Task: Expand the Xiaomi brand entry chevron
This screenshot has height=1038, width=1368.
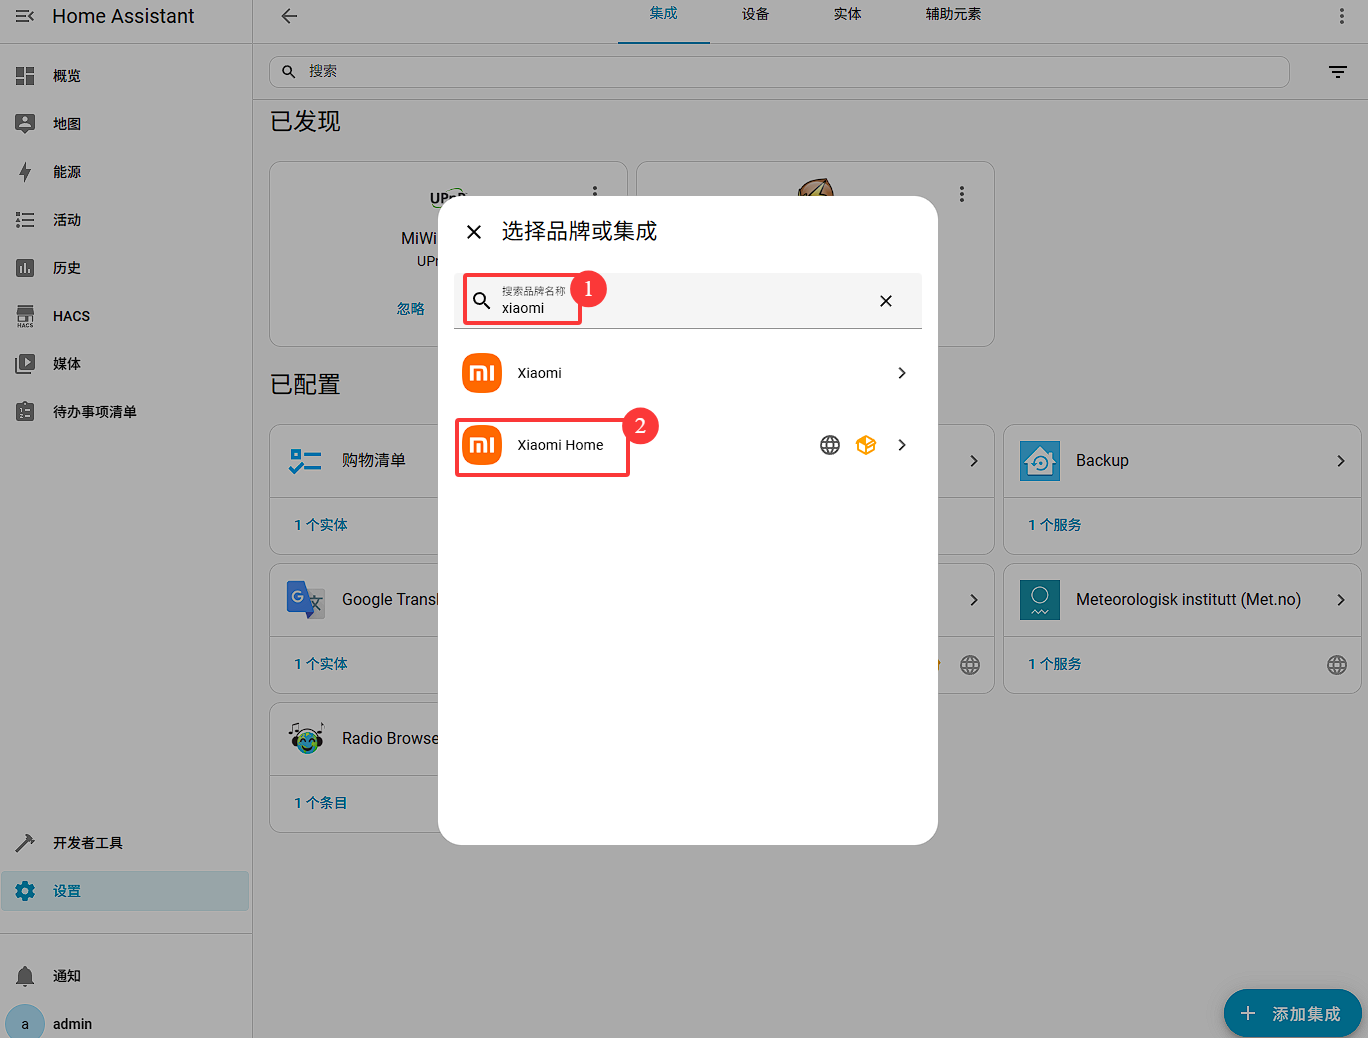Action: pyautogui.click(x=901, y=373)
